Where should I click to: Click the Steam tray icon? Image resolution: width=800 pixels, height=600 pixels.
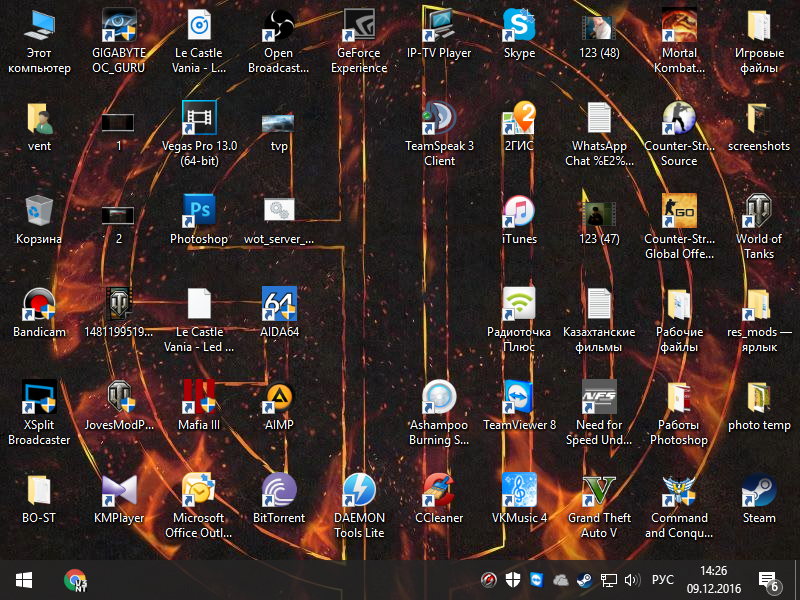(x=584, y=580)
